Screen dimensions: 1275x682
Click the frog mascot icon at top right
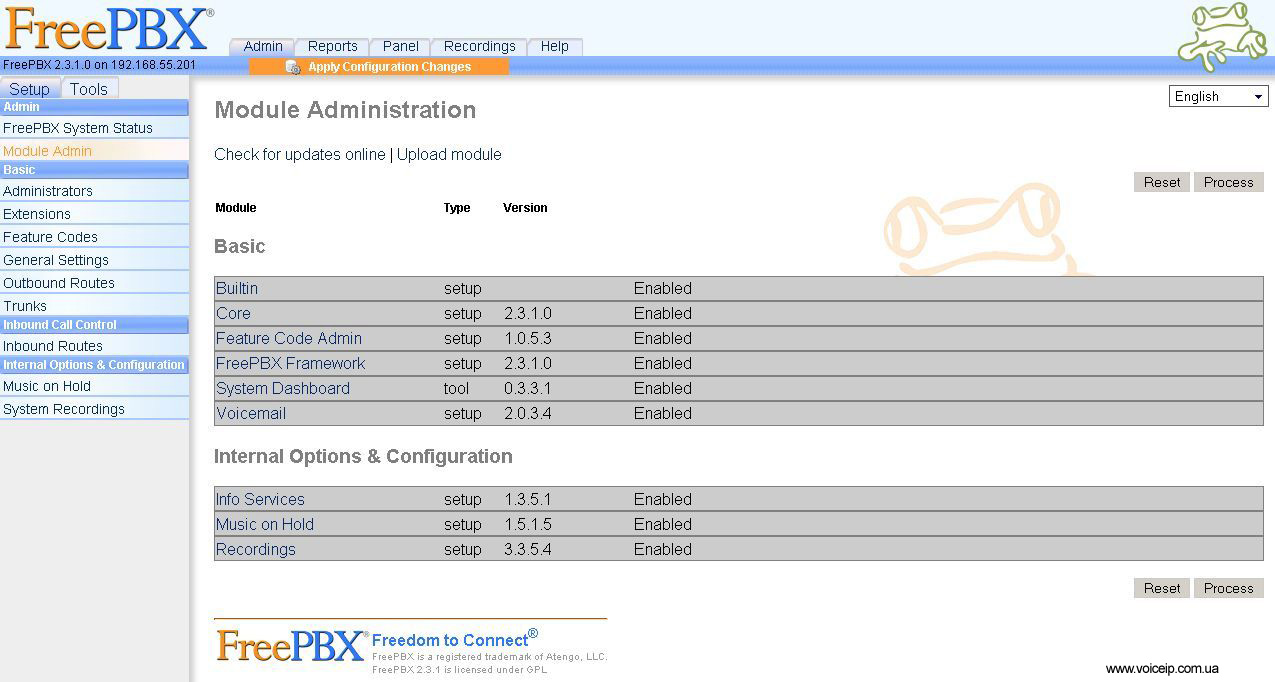click(x=1222, y=37)
